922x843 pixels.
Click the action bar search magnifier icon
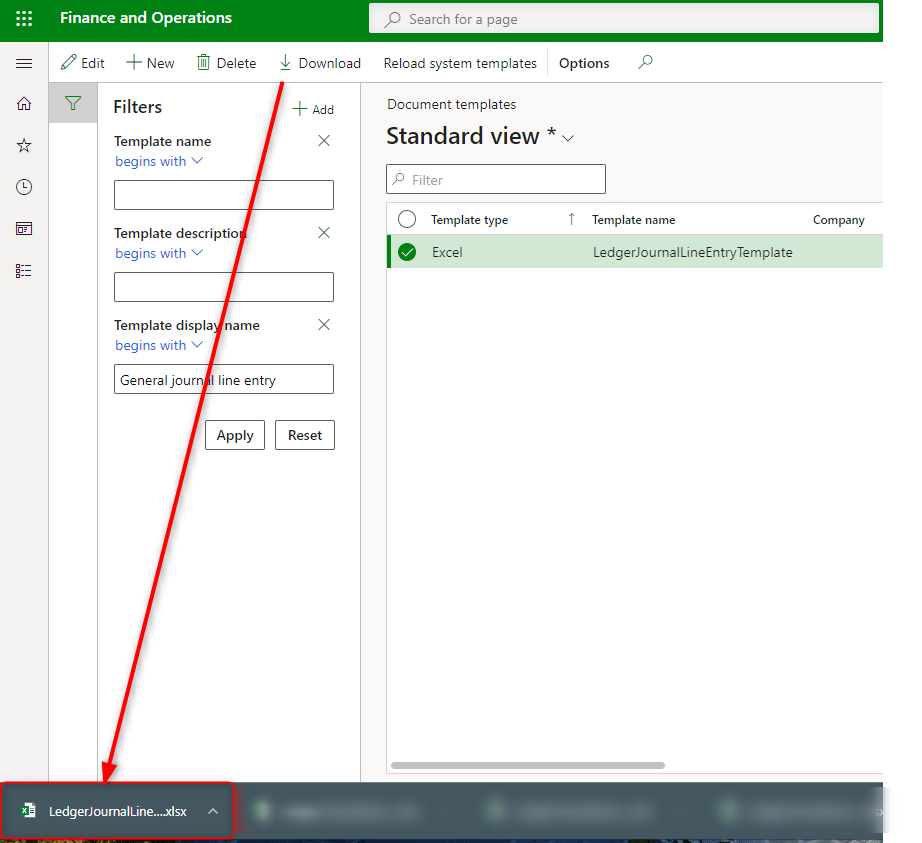[645, 62]
